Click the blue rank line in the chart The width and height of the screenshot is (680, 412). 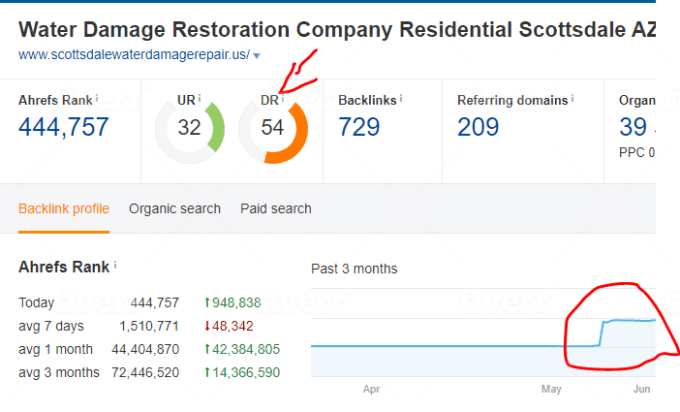coord(450,346)
